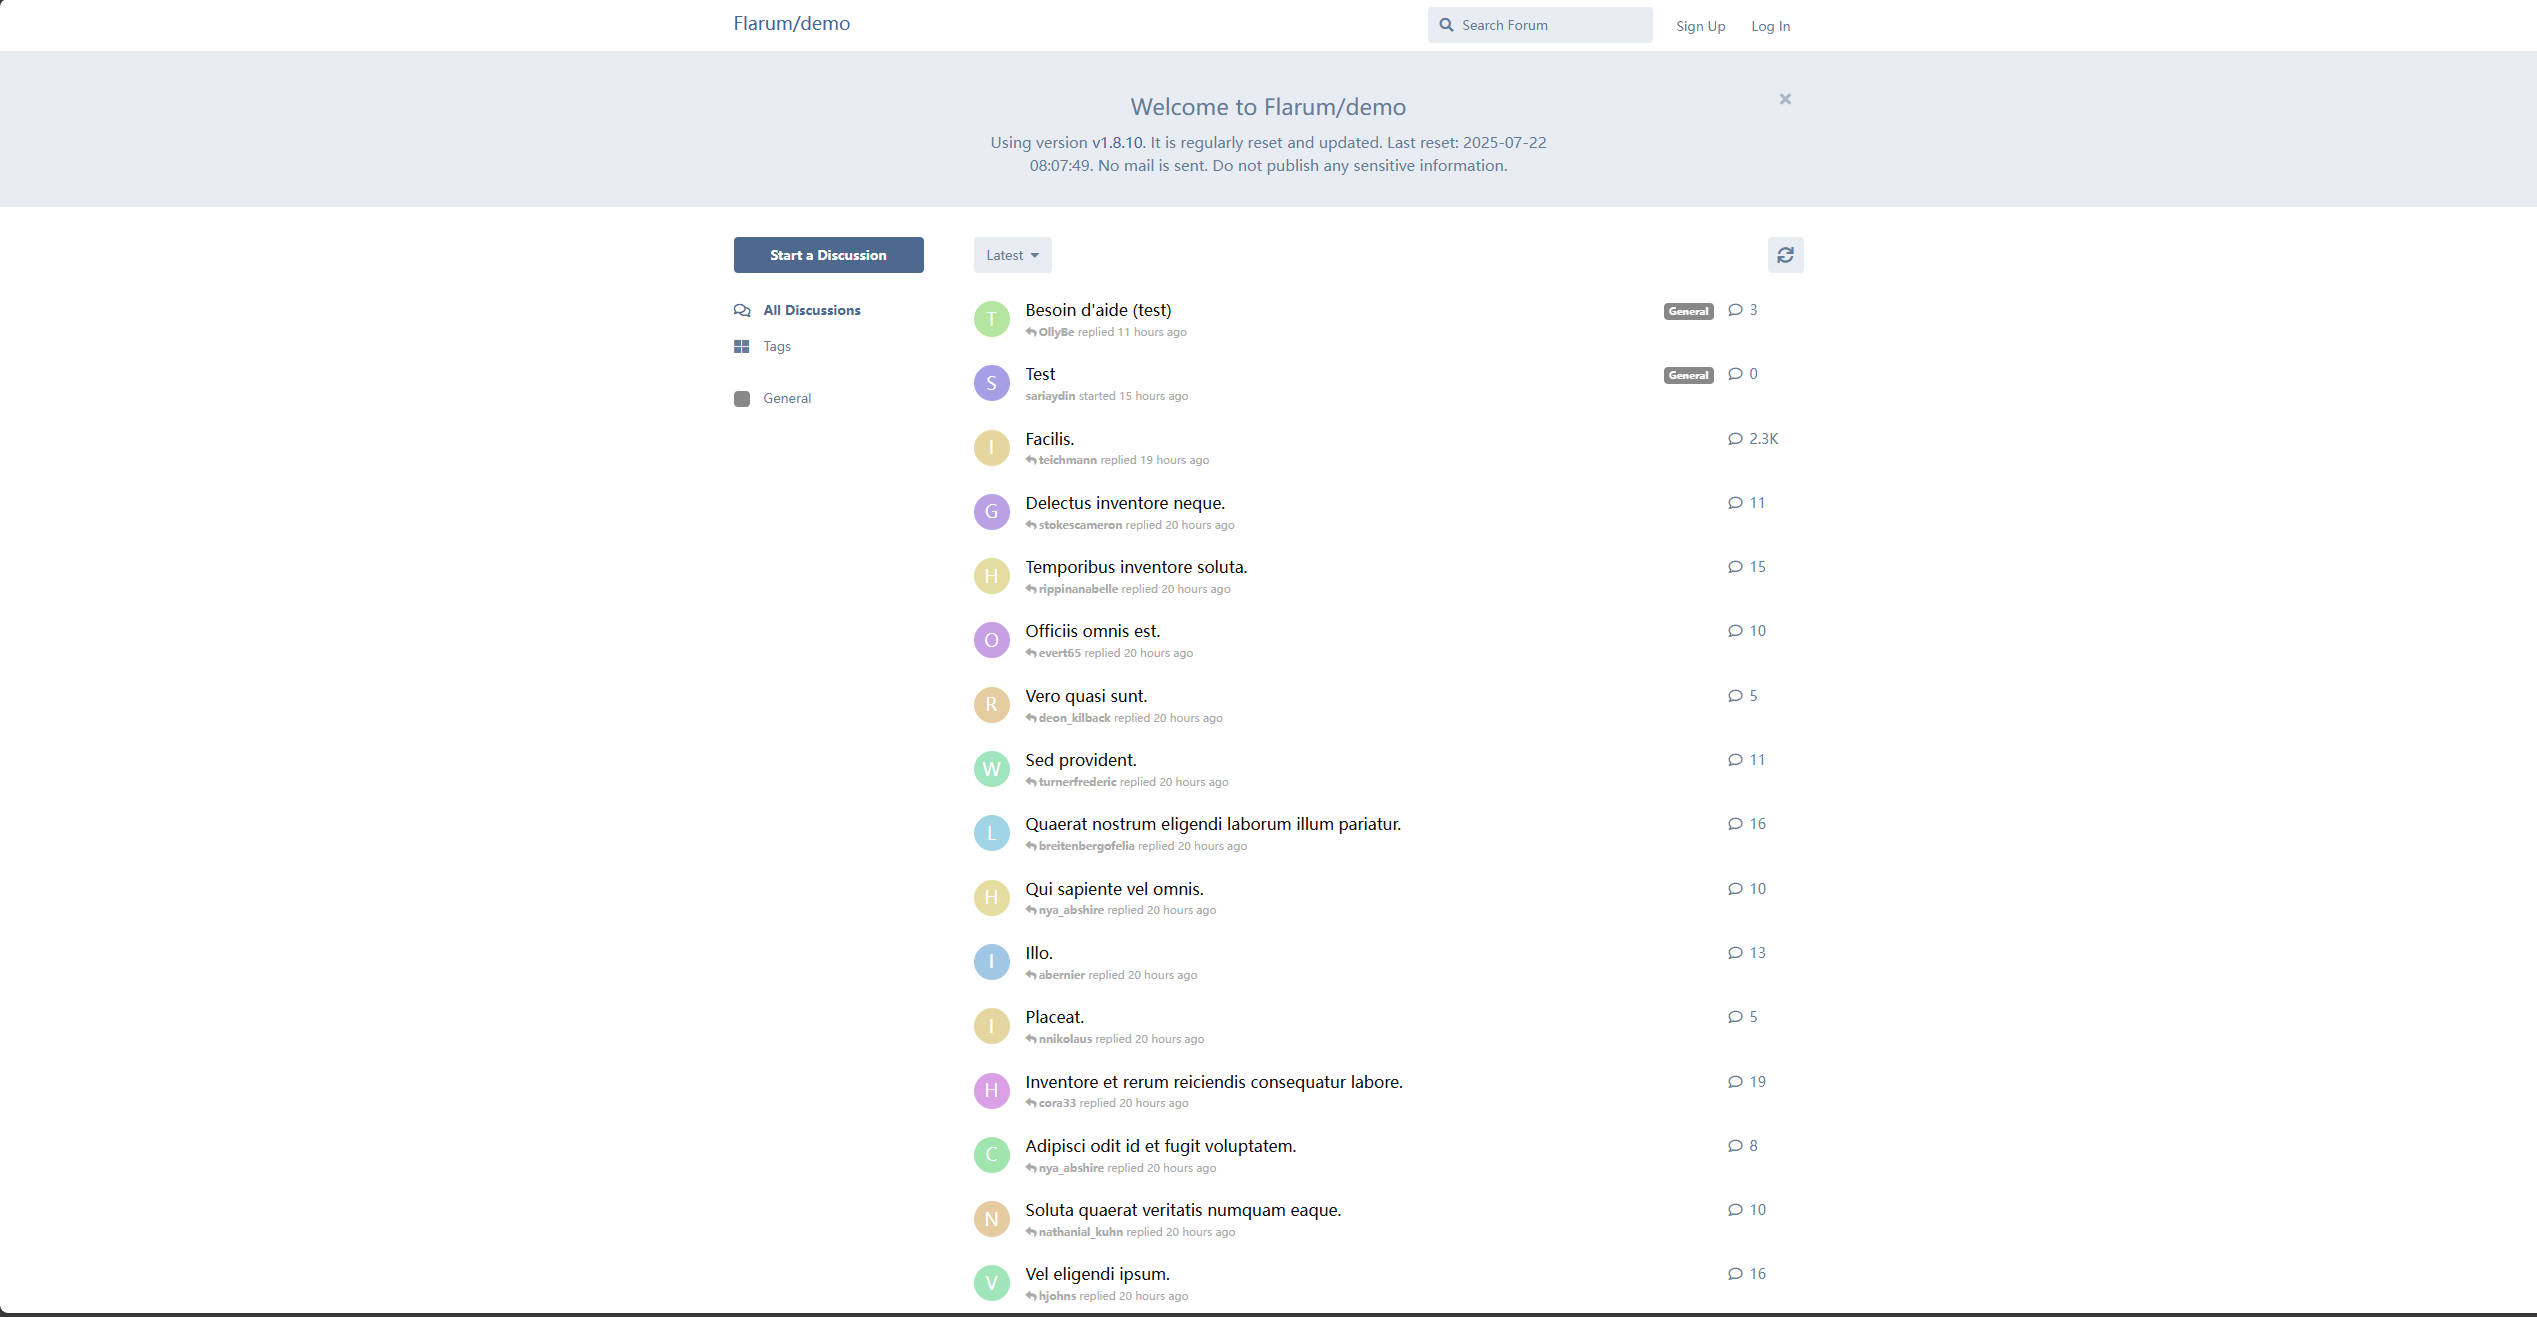The height and width of the screenshot is (1317, 2537).
Task: Open the Latest sort dropdown
Action: 1012,255
